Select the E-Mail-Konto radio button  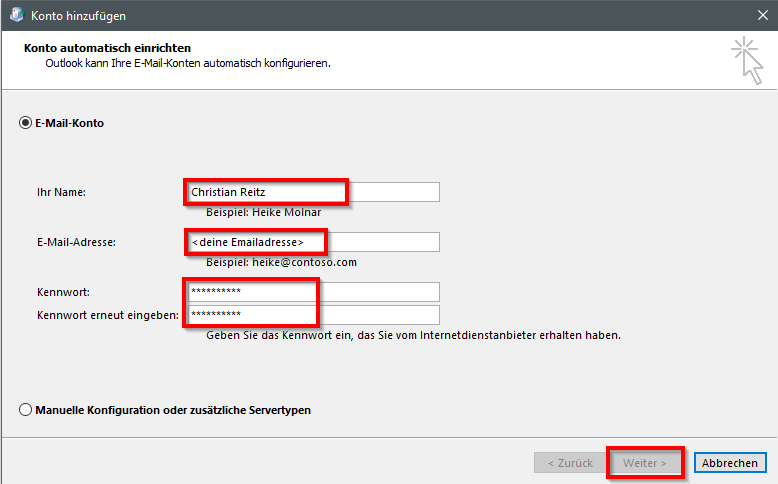point(25,123)
